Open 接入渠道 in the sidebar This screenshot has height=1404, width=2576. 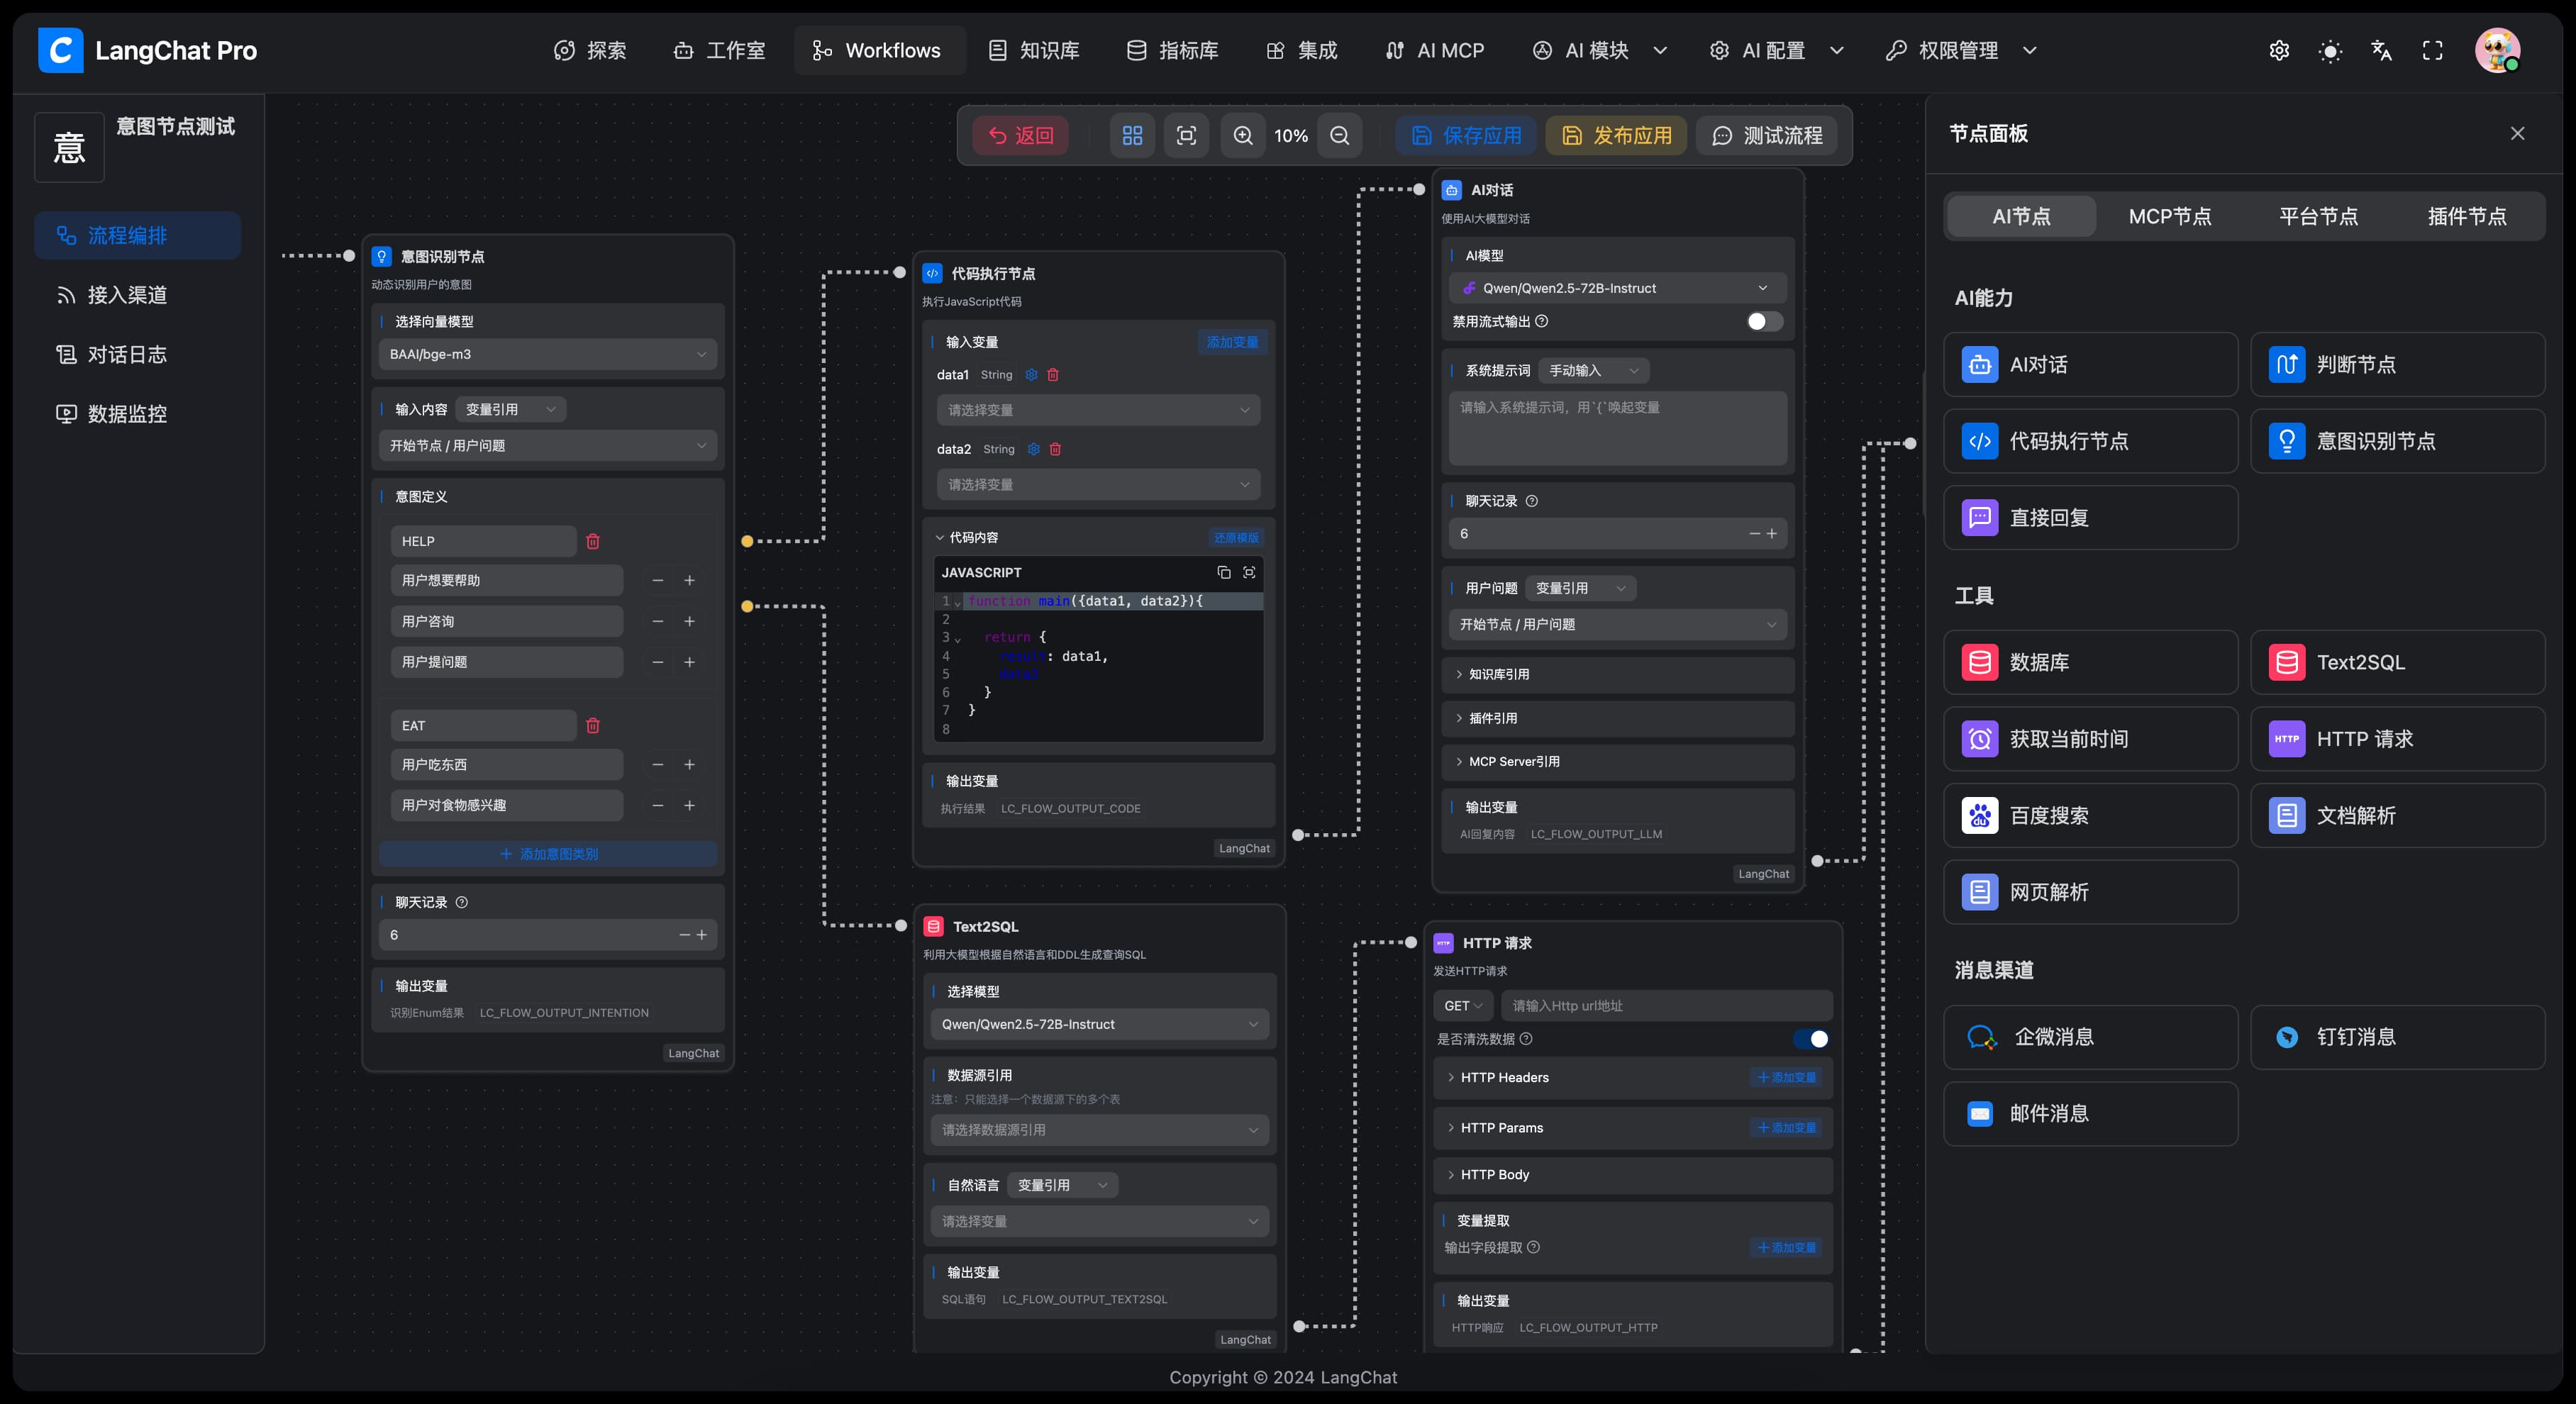pos(137,295)
